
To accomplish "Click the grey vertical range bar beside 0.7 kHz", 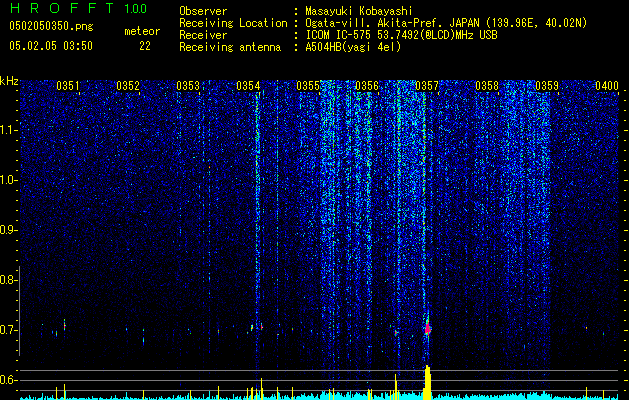I will click(19, 310).
